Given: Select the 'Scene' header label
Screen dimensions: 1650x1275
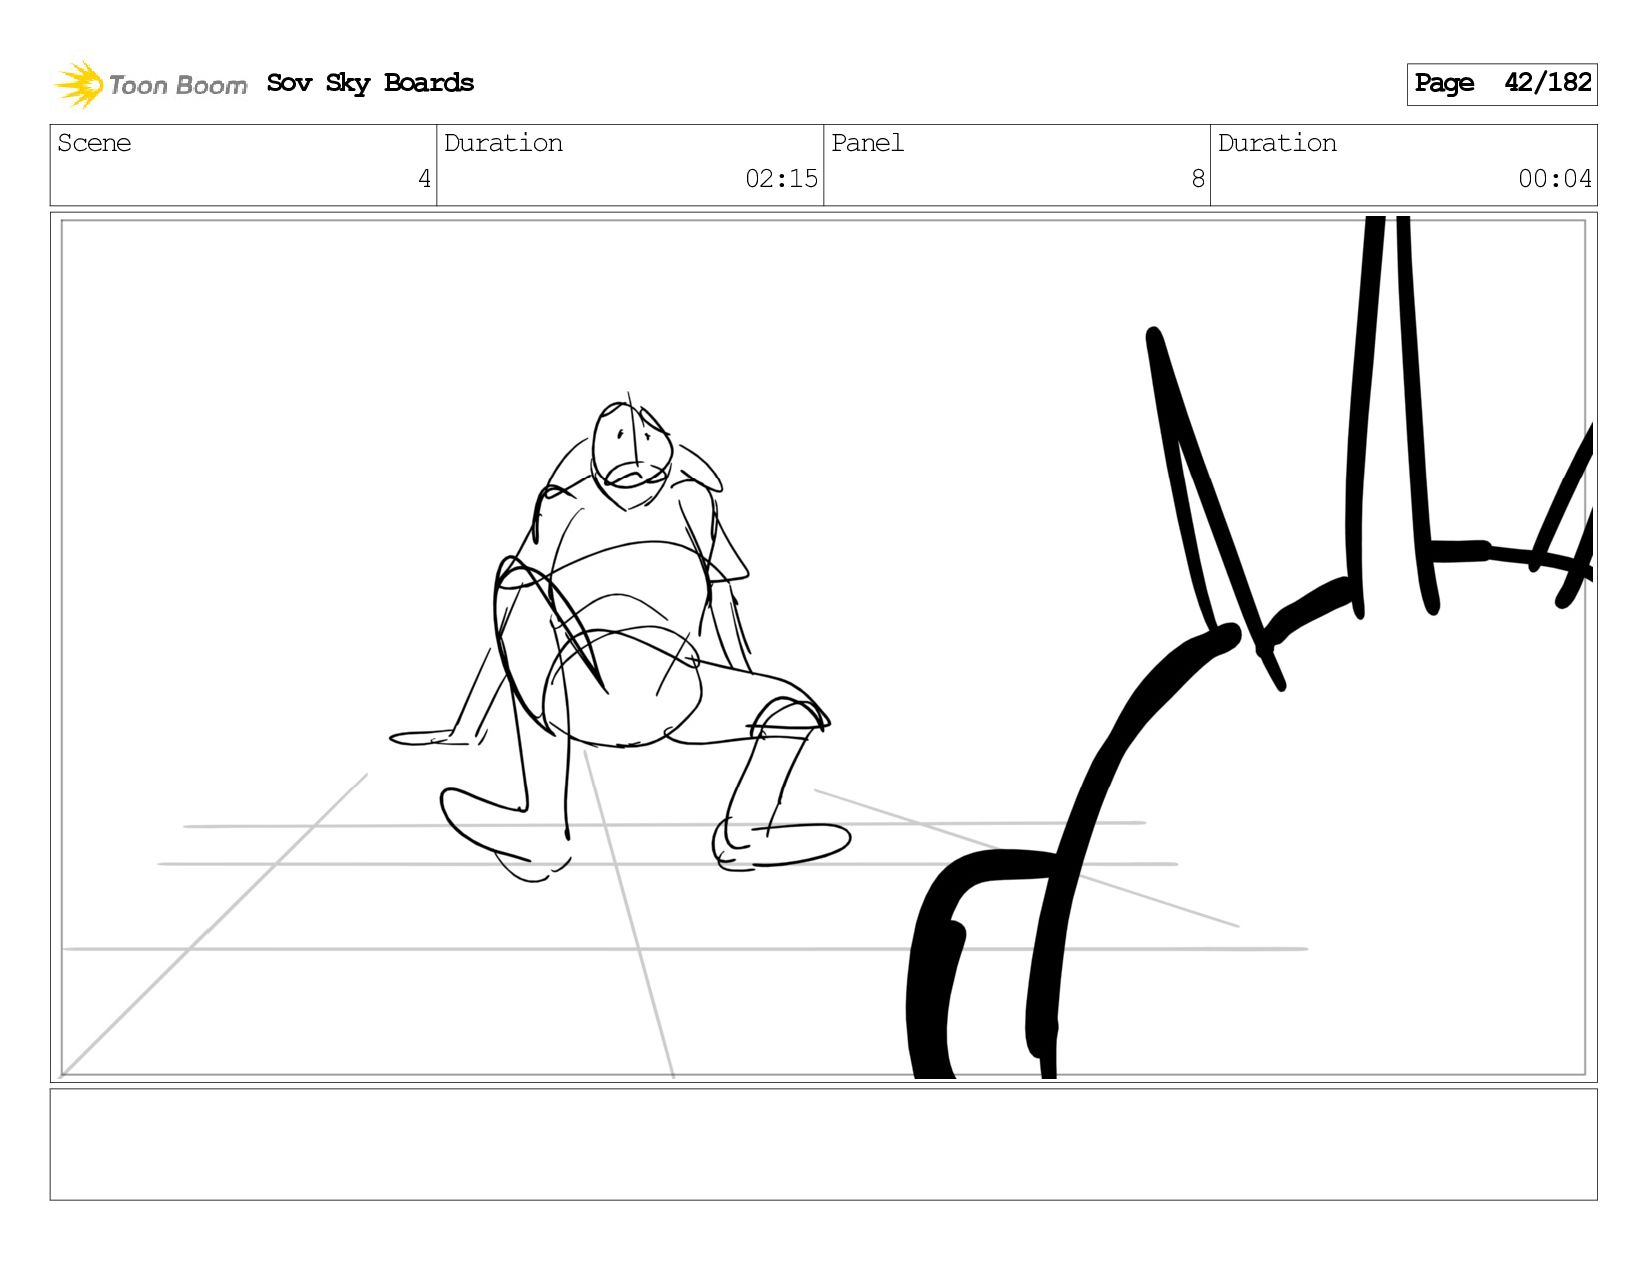Looking at the screenshot, I should 94,143.
